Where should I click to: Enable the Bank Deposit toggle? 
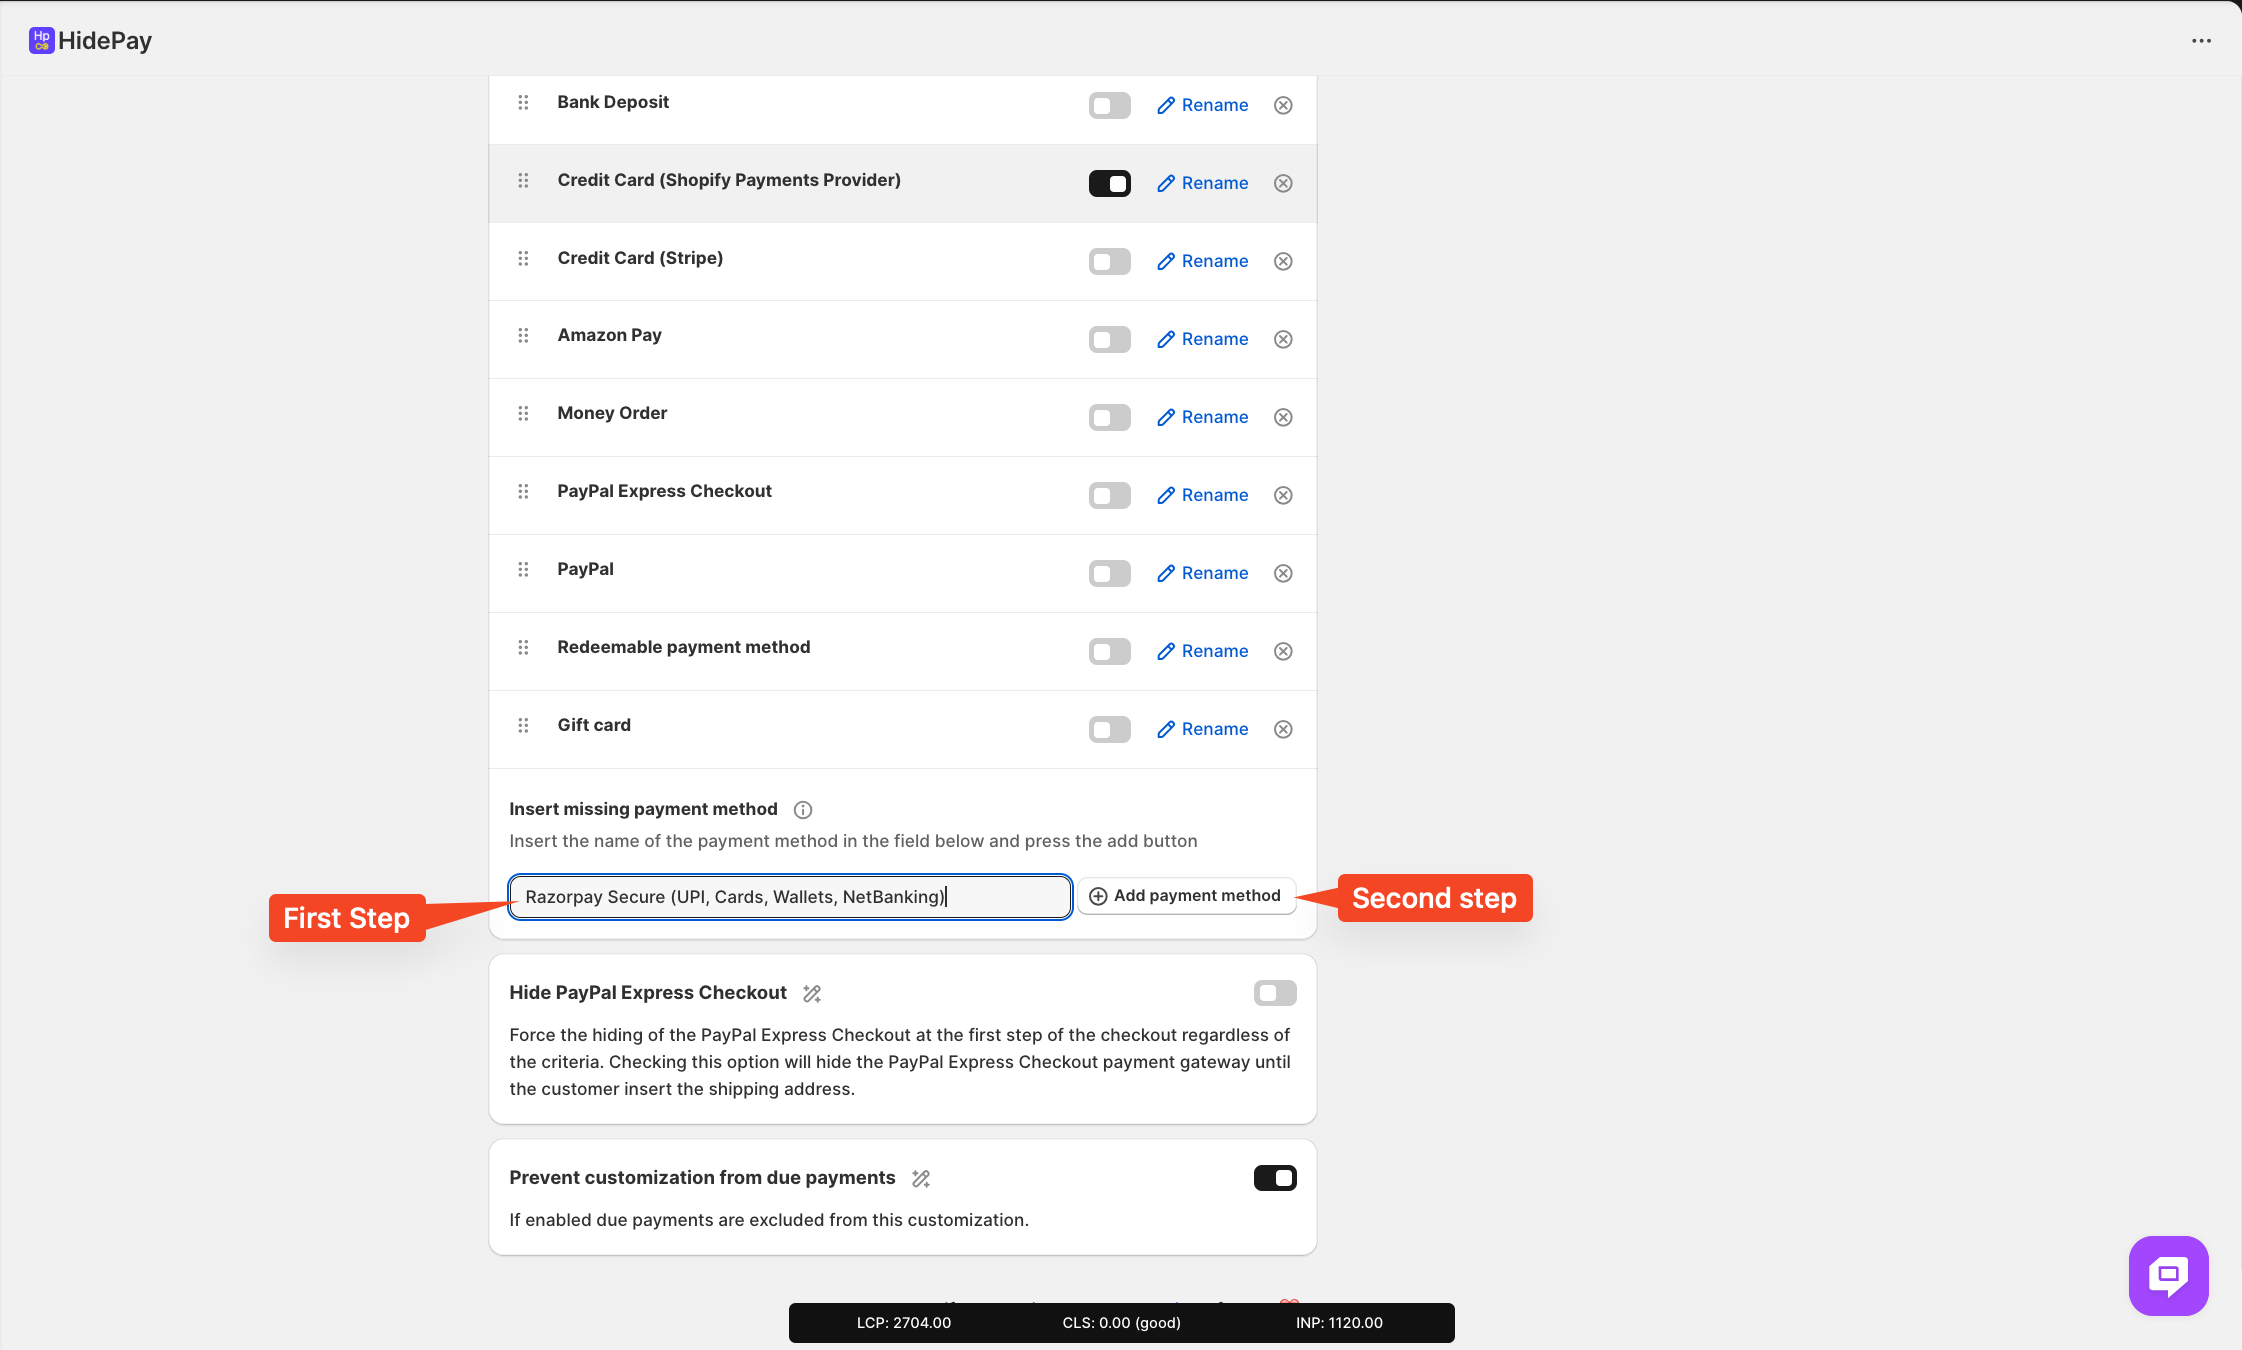(1109, 105)
